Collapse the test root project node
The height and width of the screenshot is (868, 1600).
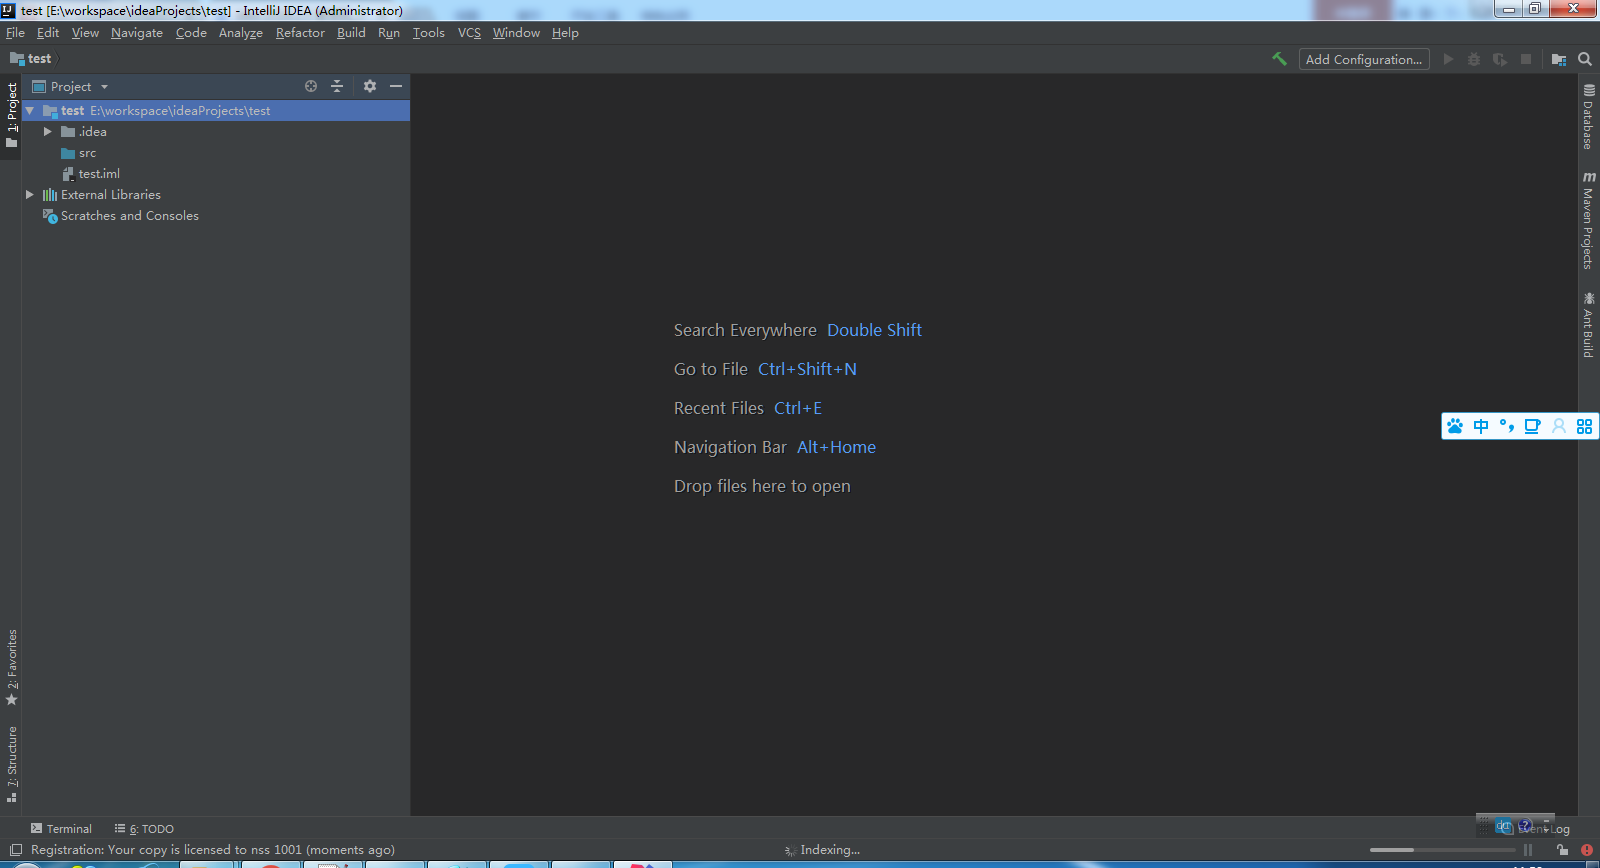(x=30, y=111)
